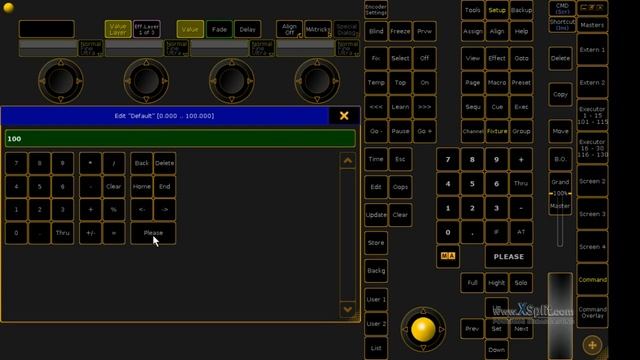Open the Command Overlay tab

point(592,312)
